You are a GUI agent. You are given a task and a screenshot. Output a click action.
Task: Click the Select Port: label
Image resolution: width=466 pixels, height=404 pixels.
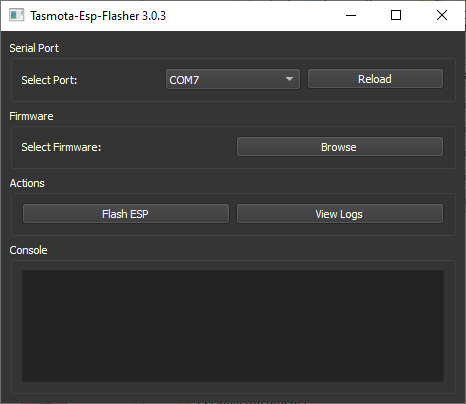pyautogui.click(x=49, y=80)
